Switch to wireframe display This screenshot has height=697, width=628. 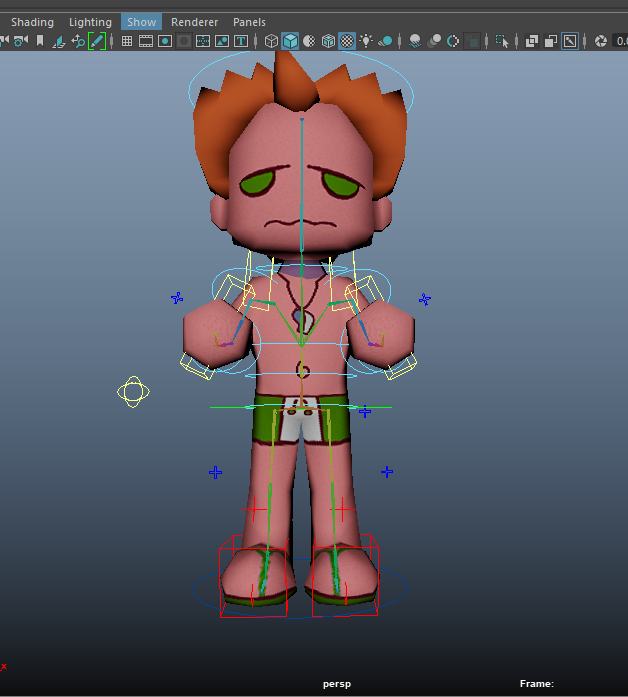click(271, 41)
